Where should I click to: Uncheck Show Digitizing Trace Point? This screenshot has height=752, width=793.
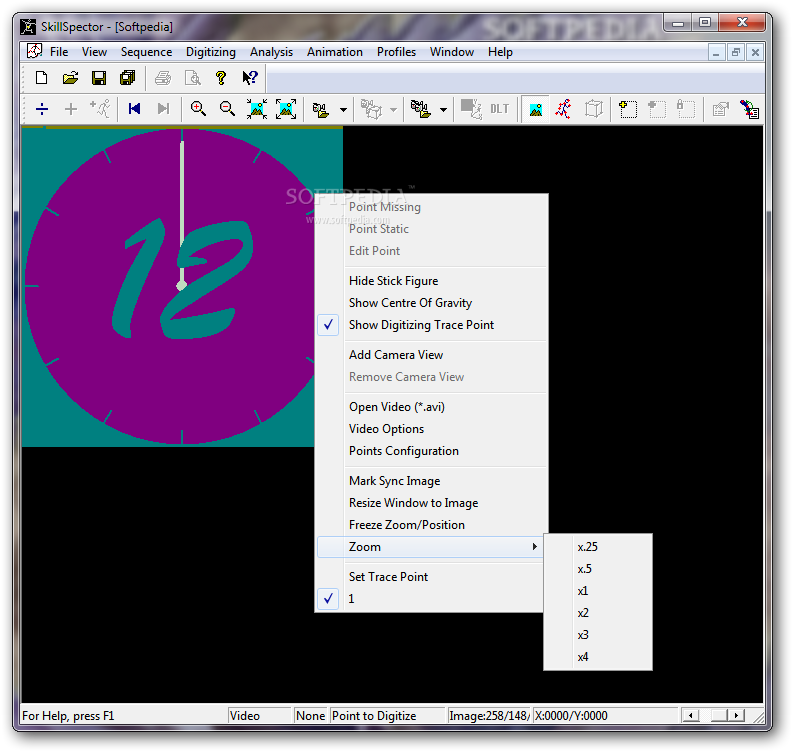pos(431,325)
